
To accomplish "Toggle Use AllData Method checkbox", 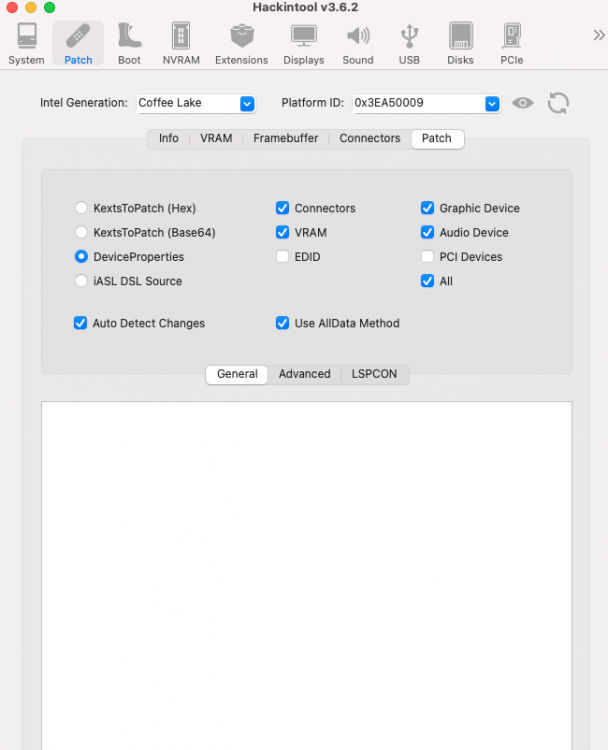I will click(x=282, y=323).
